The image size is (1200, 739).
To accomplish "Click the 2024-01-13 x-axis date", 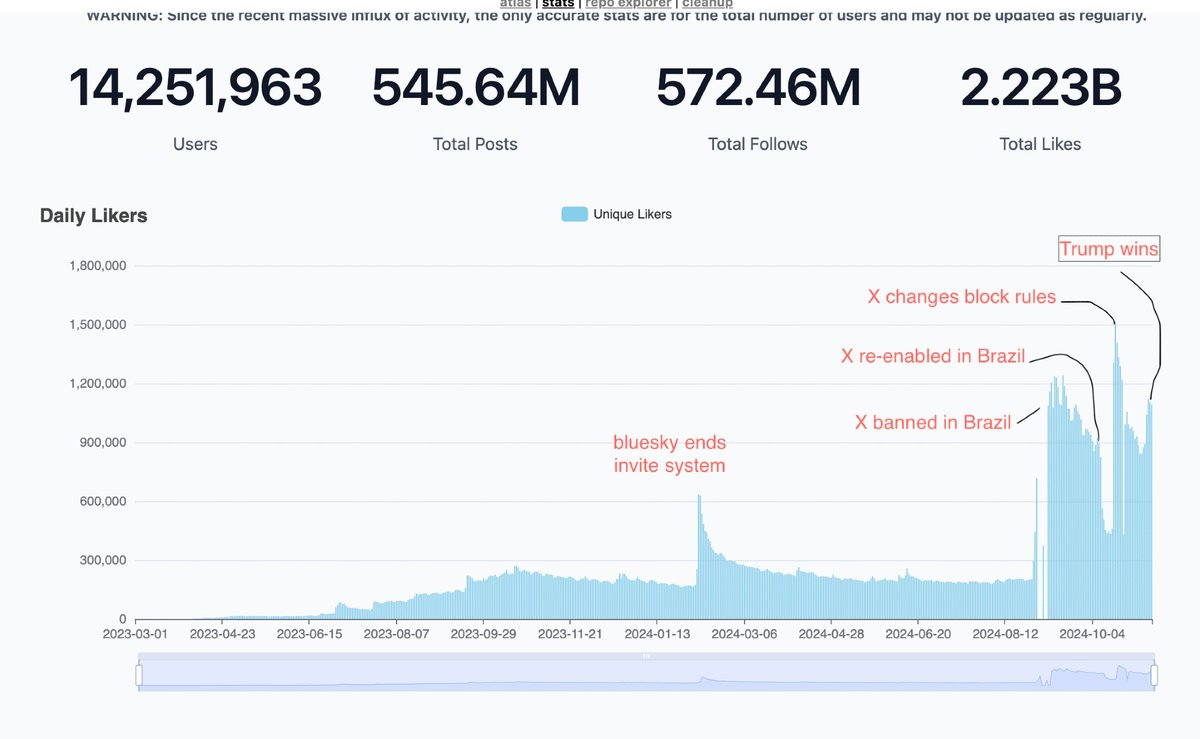I will click(x=657, y=633).
